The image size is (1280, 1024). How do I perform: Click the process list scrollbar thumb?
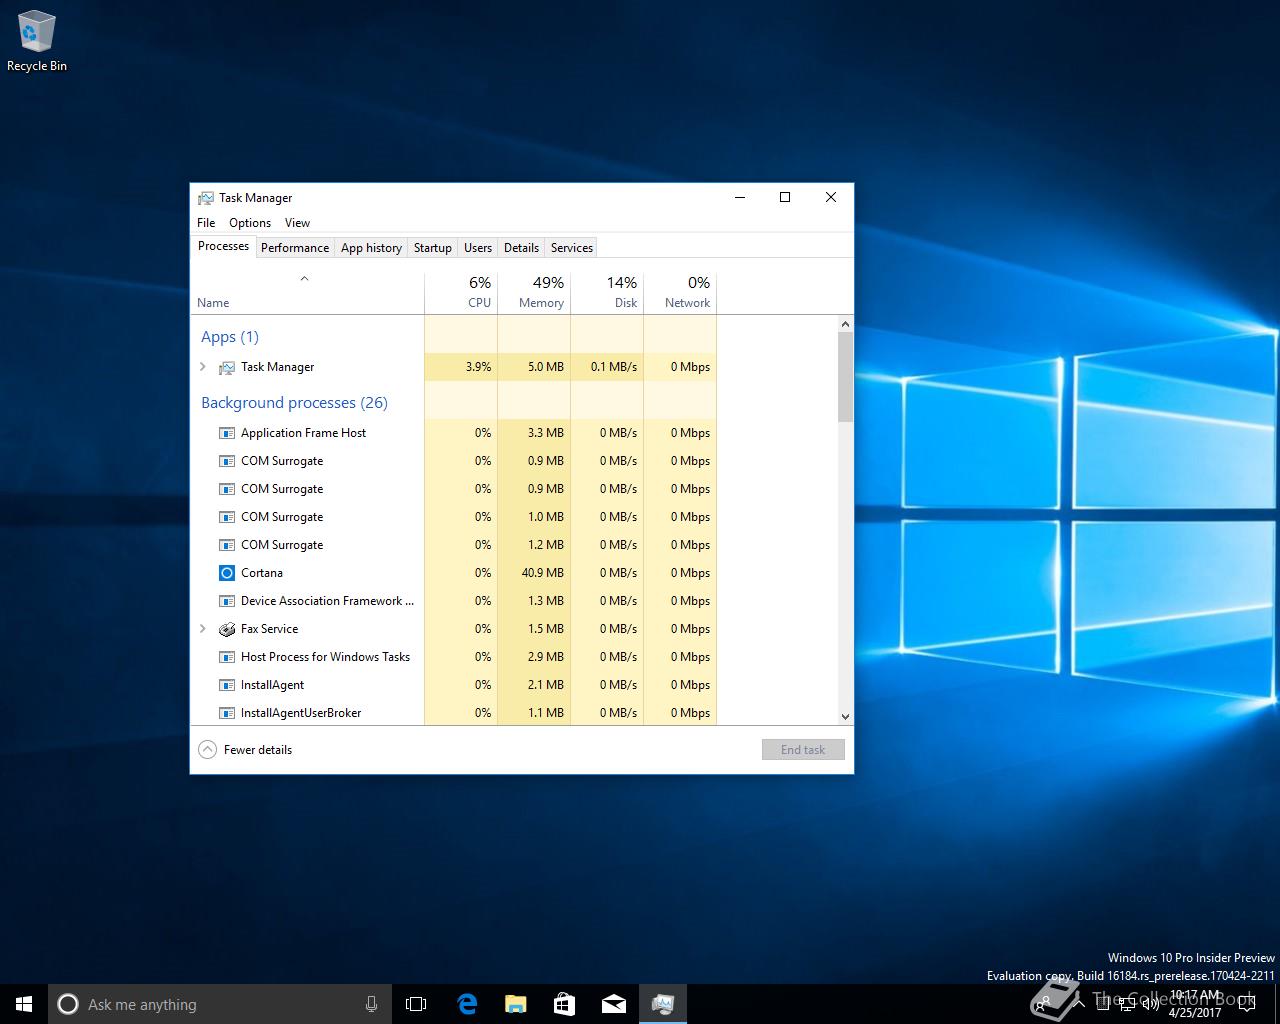846,377
